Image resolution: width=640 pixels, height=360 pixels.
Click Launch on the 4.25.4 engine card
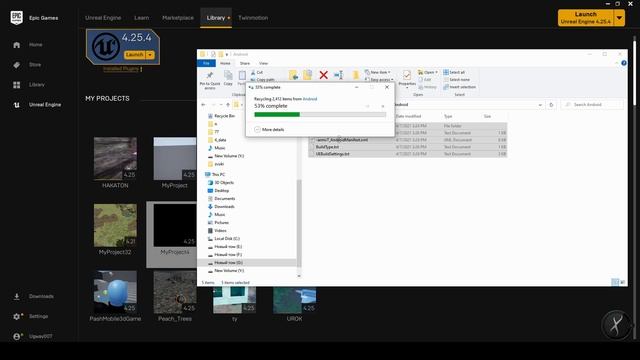click(135, 54)
